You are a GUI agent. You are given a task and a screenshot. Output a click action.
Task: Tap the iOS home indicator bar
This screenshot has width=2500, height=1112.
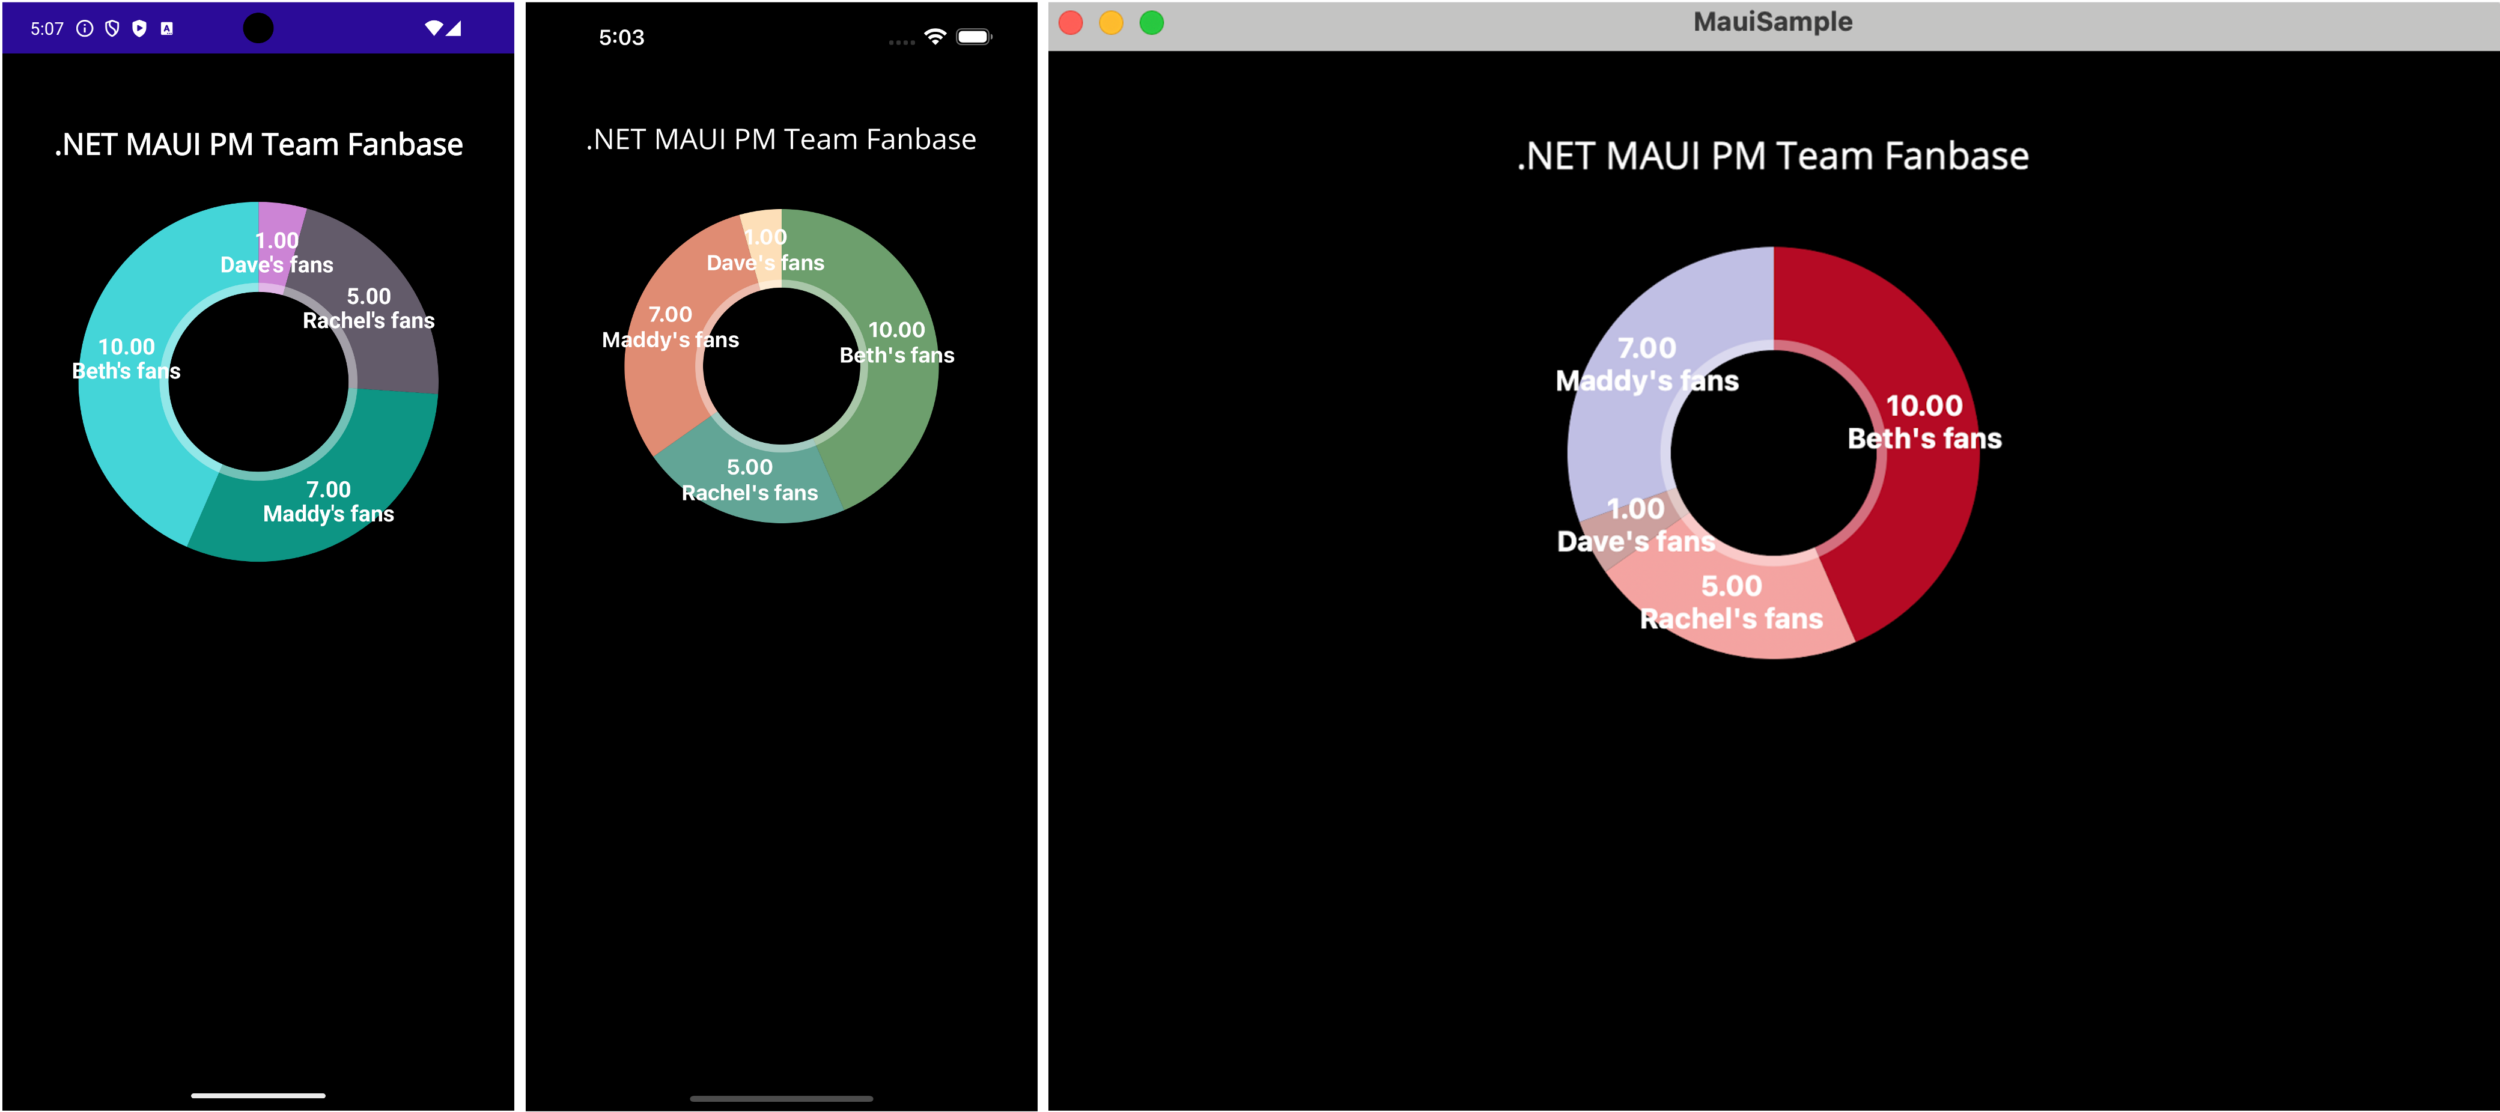pyautogui.click(x=781, y=1098)
